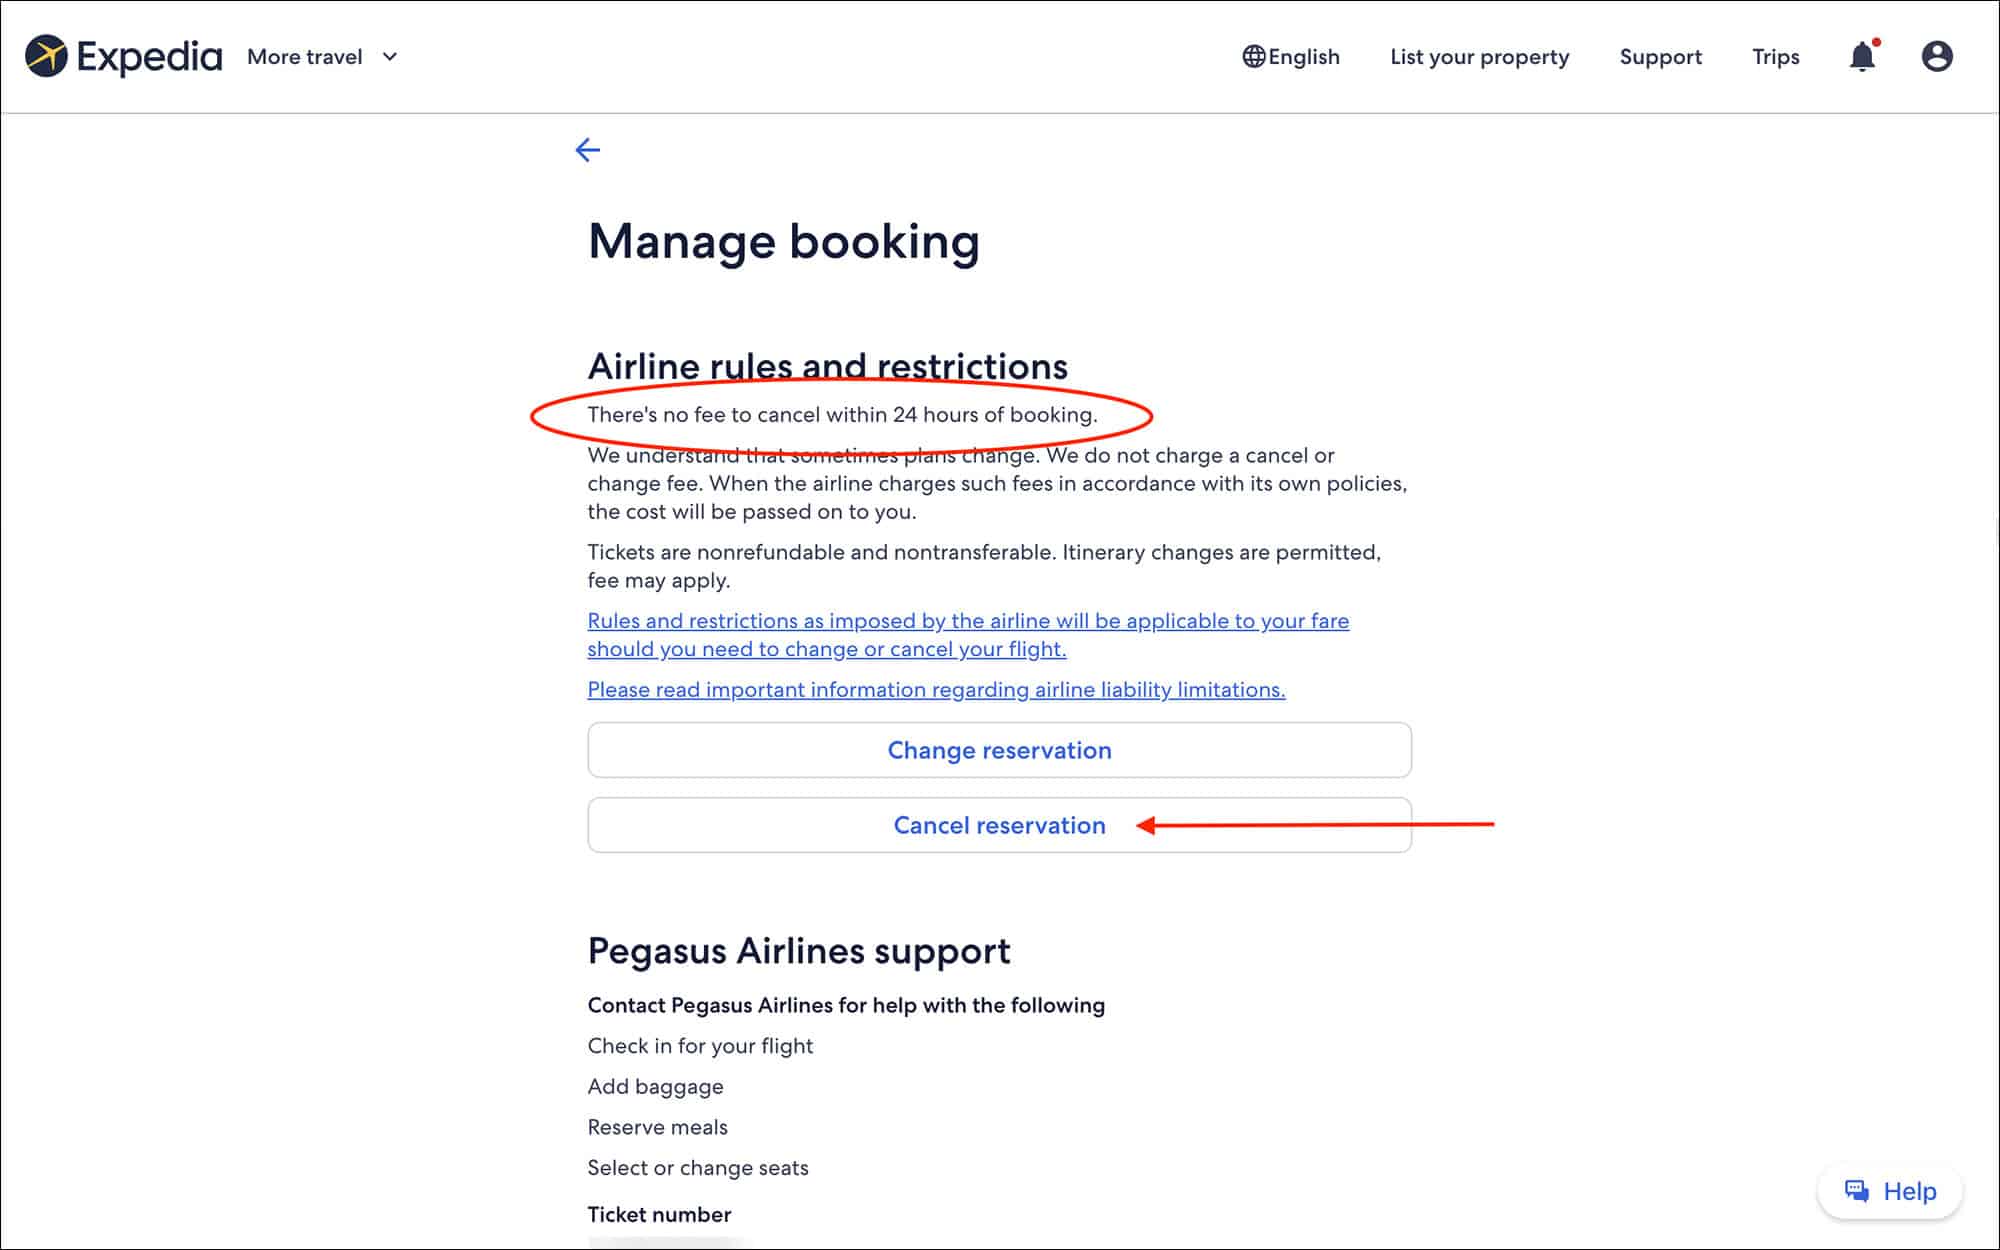Click 'Tickets are nonrefundable and nontransferable' paragraph
Image resolution: width=2000 pixels, height=1250 pixels.
[984, 566]
